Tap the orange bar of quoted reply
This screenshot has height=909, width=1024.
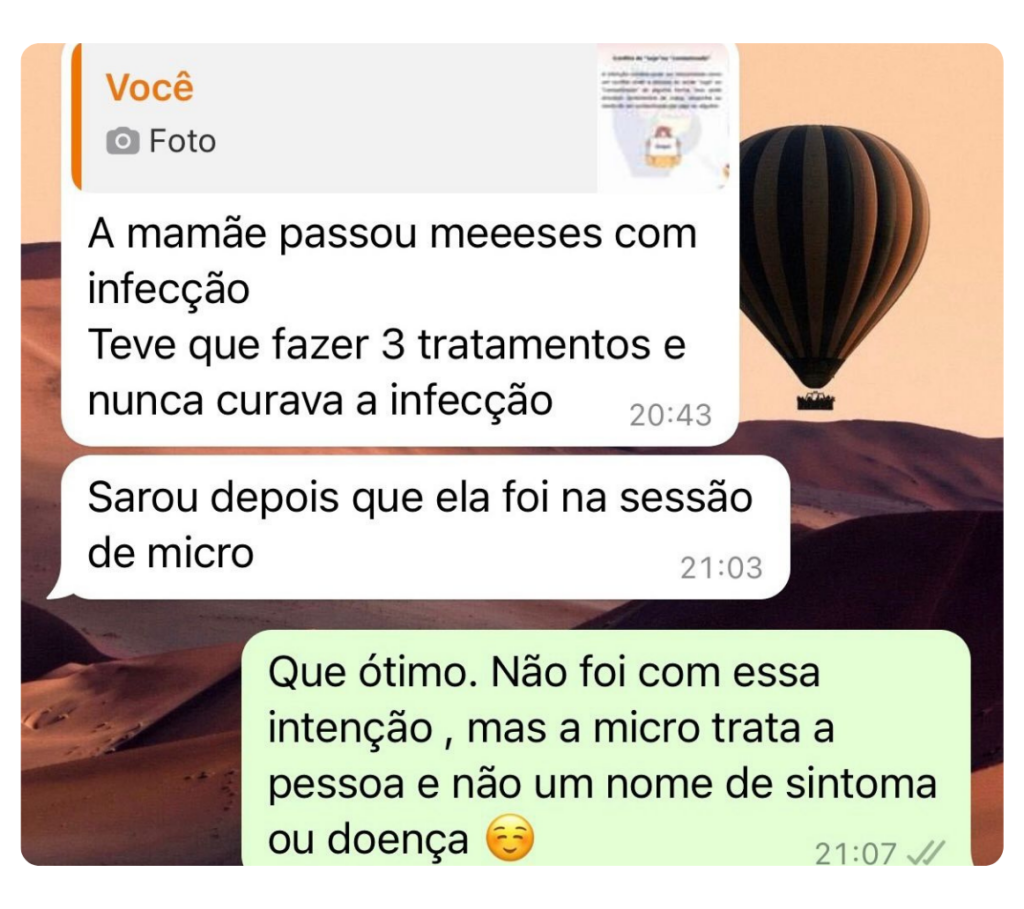coord(76,118)
